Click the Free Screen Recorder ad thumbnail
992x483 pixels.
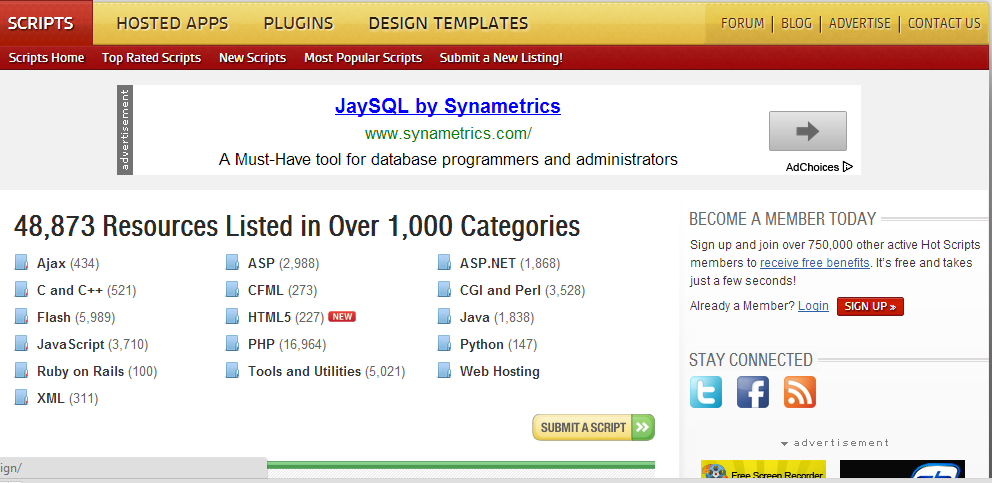coord(763,472)
